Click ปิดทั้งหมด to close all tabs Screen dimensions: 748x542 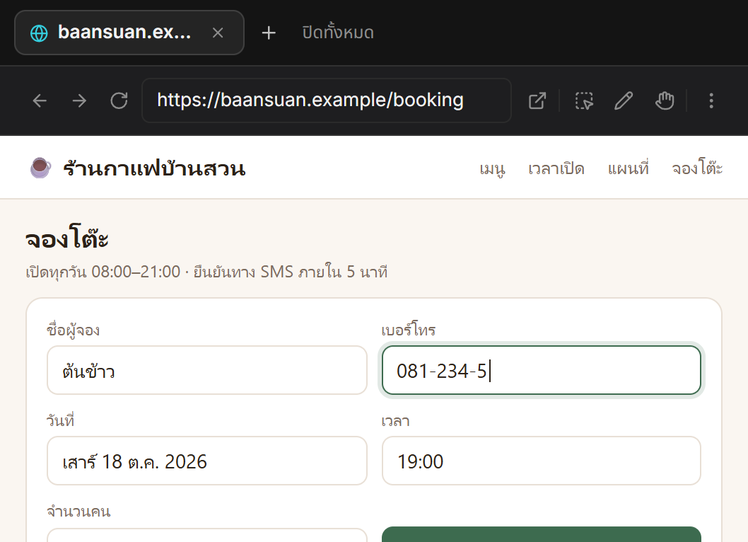click(338, 32)
